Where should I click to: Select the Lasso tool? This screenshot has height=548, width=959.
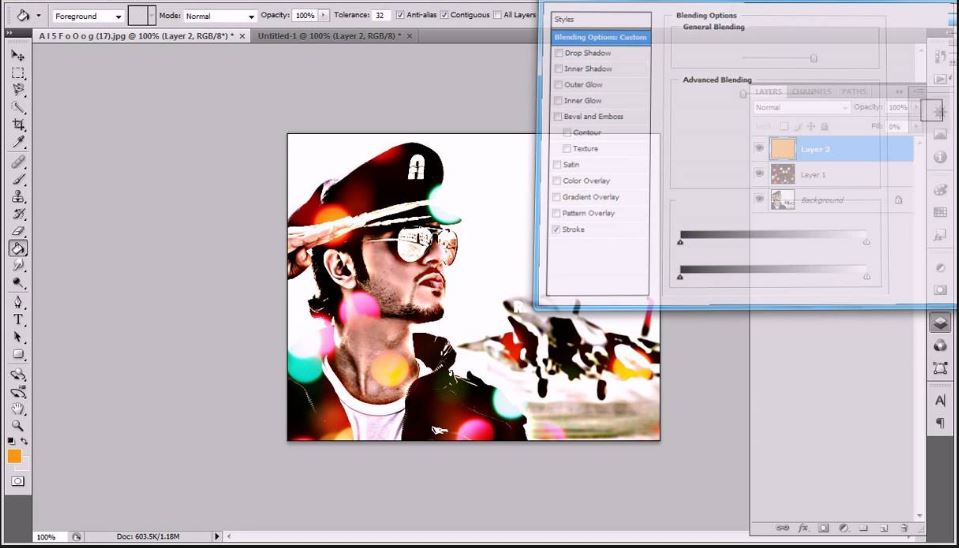pyautogui.click(x=18, y=90)
